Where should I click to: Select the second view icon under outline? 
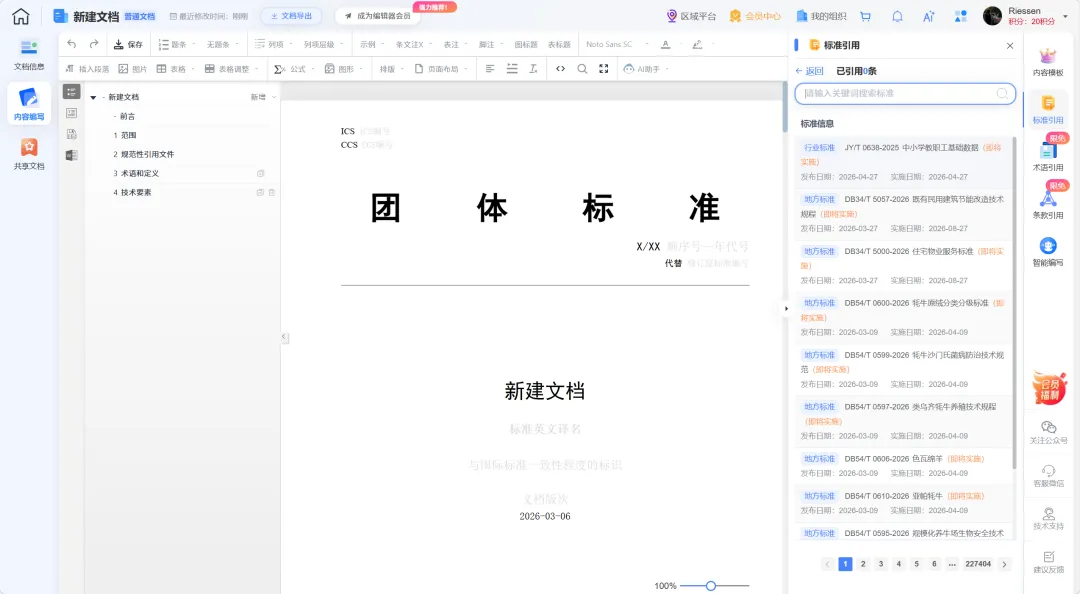[x=72, y=113]
